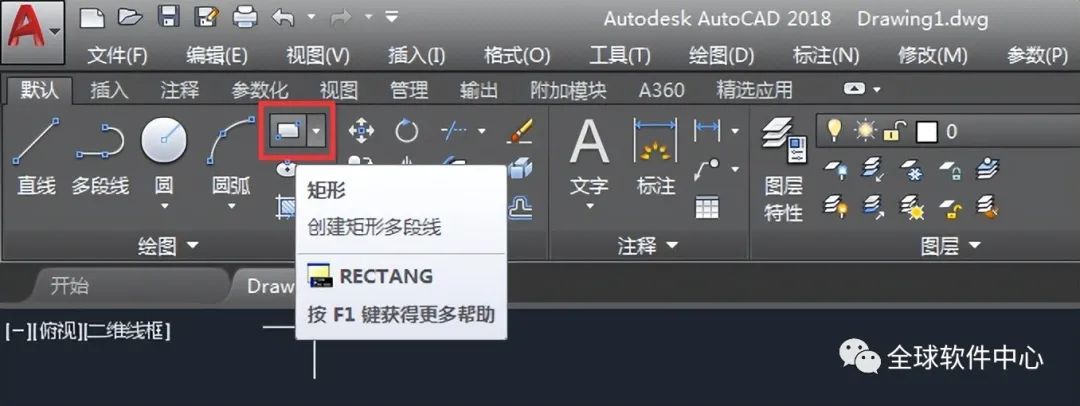Click the Undo arrow icon
1080x406 pixels.
284,17
